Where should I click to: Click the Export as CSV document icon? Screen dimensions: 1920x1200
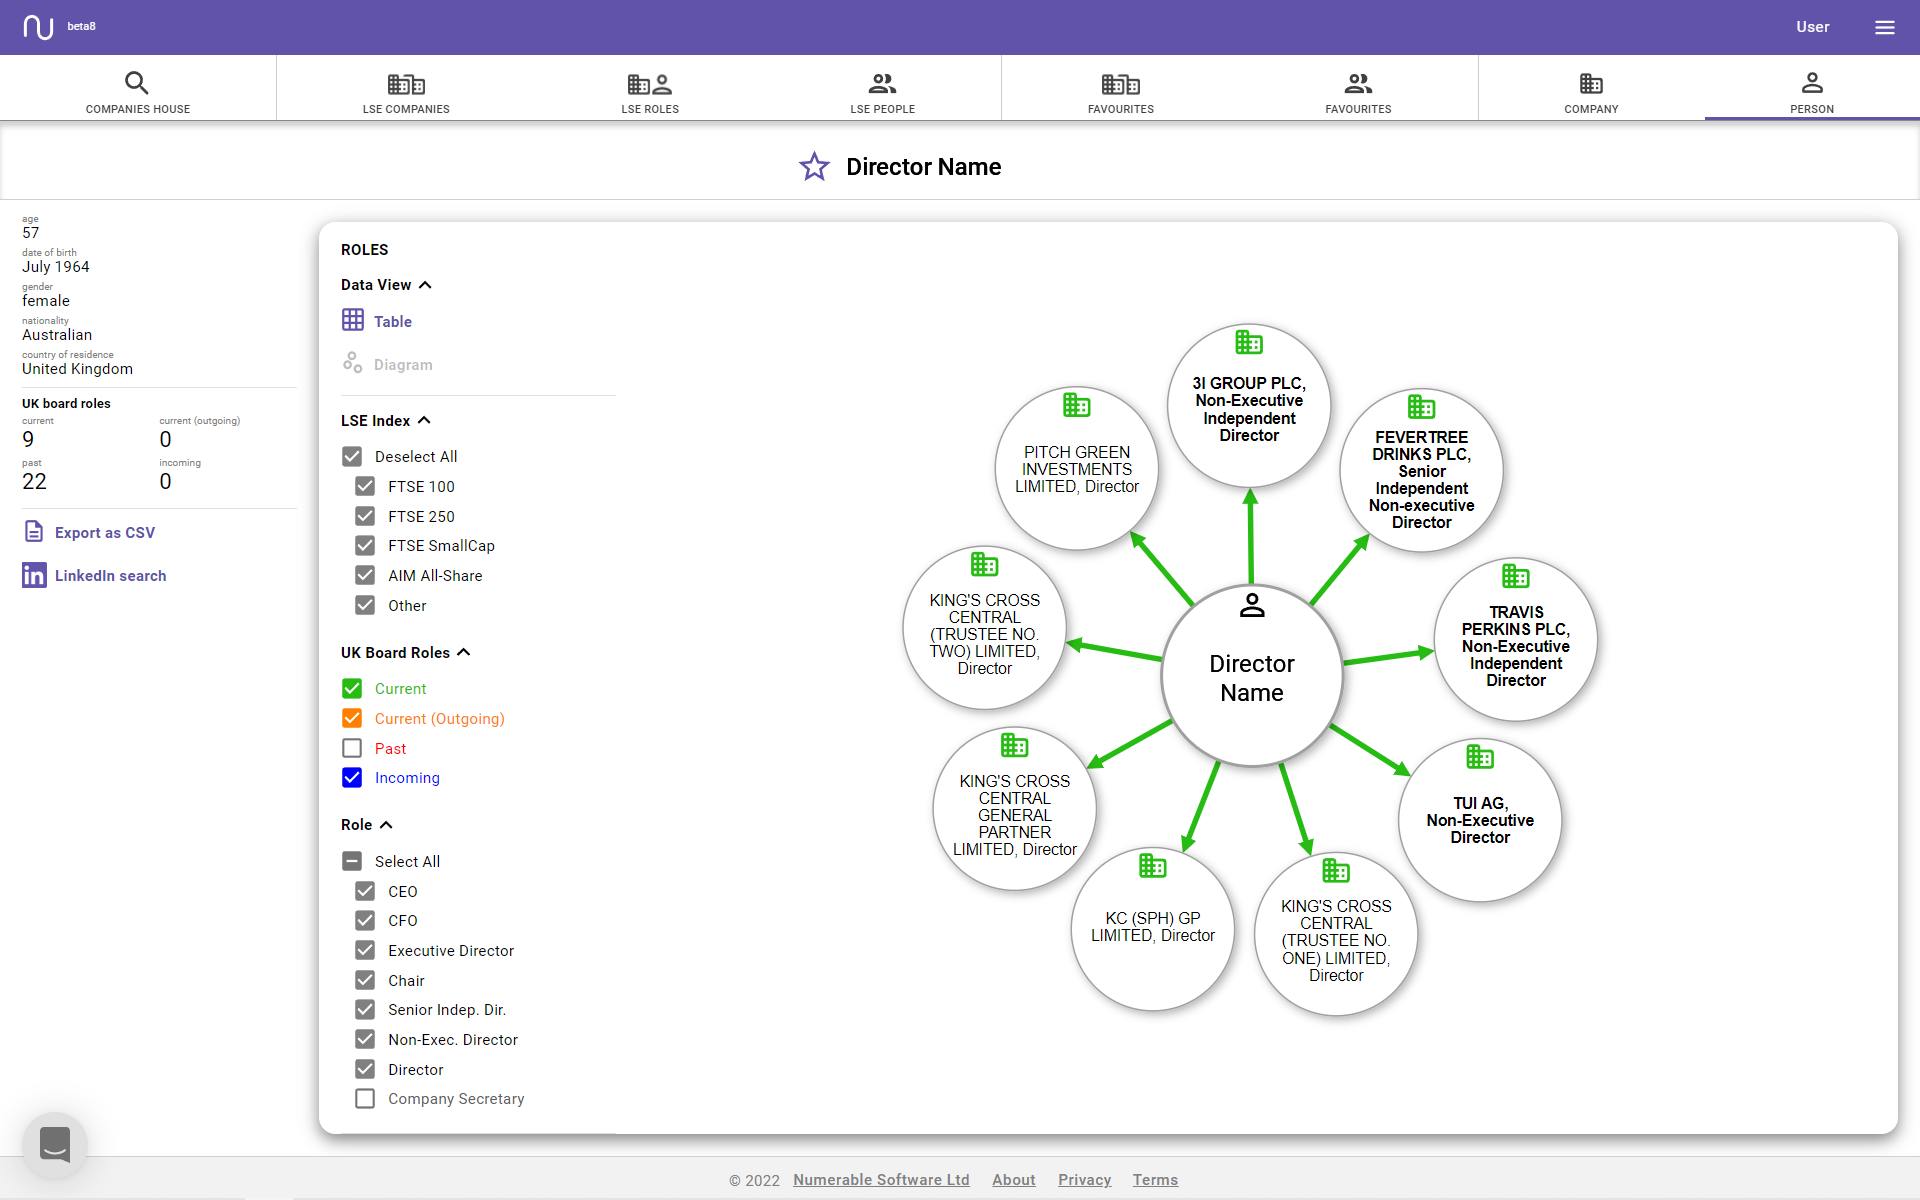[x=34, y=532]
